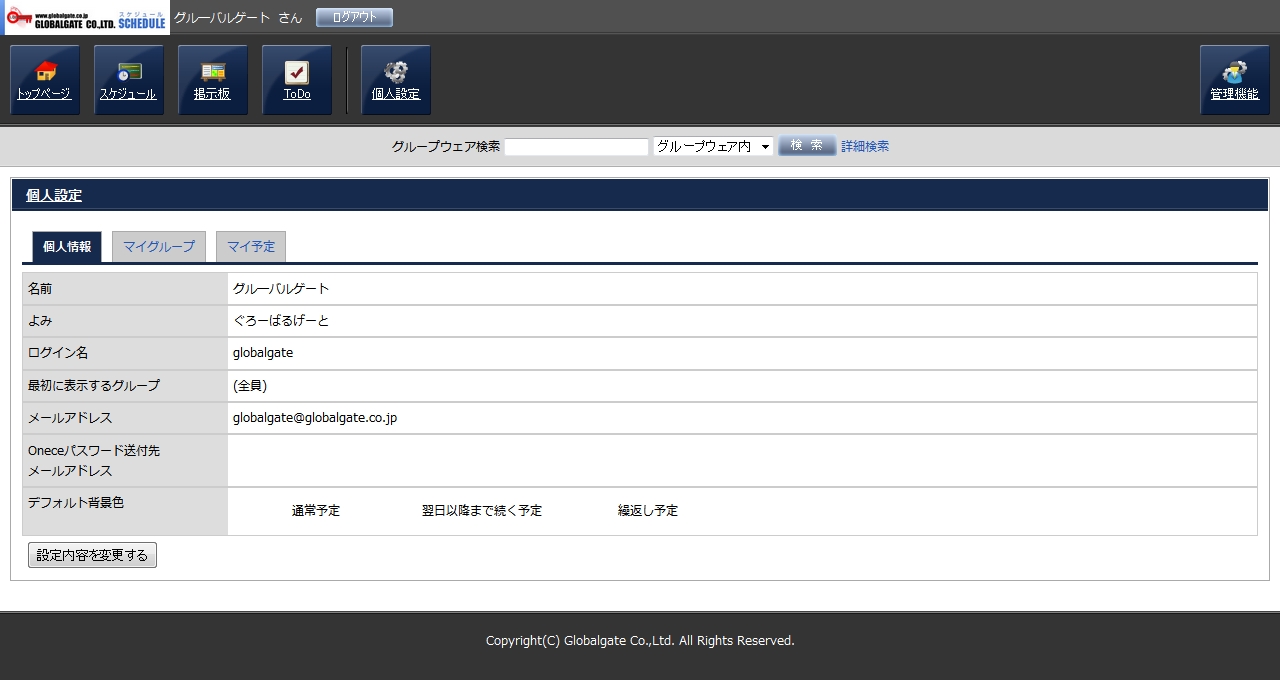Click the 個人設定 gear icon in toolbar
The image size is (1280, 680).
pos(396,80)
